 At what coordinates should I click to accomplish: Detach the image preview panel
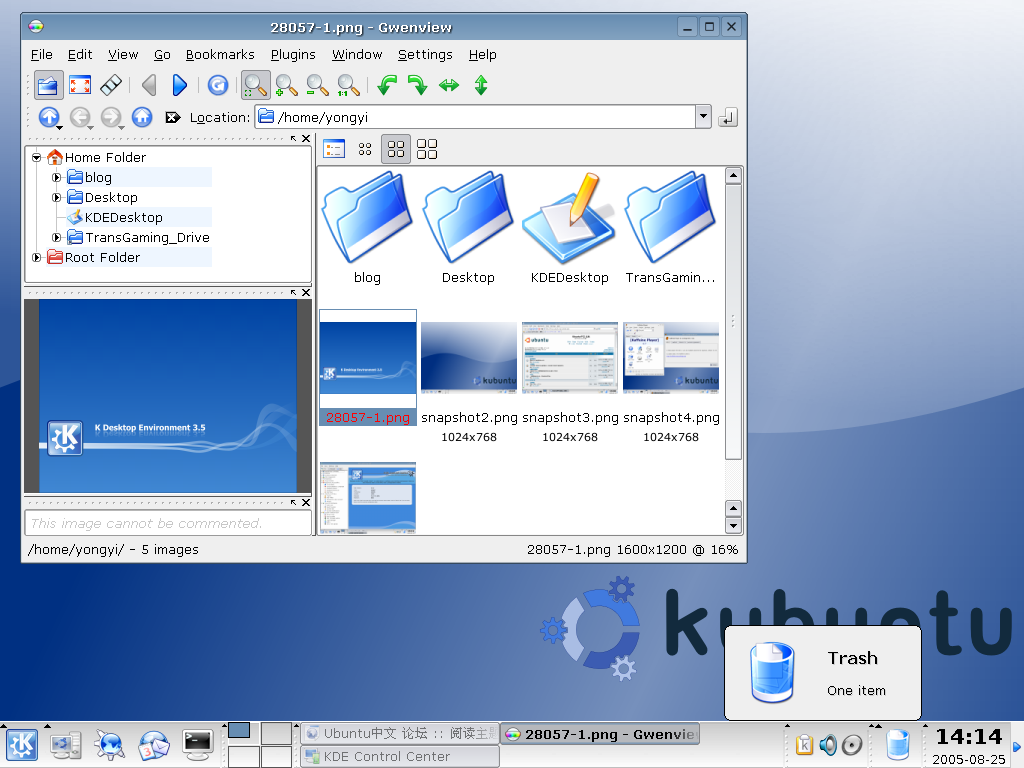point(294,293)
